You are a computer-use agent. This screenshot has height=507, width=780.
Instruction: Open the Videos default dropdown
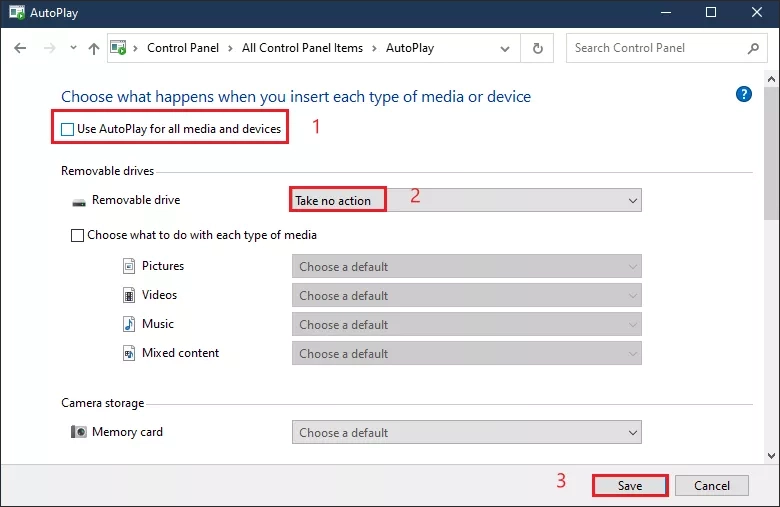[467, 295]
